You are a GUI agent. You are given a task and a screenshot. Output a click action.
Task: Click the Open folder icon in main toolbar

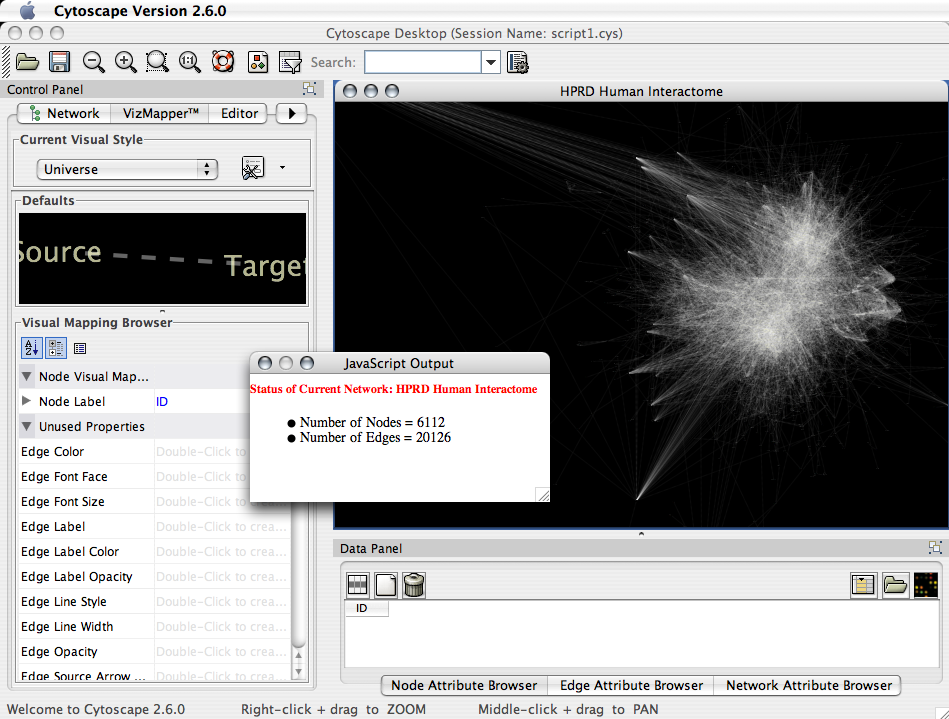[27, 62]
